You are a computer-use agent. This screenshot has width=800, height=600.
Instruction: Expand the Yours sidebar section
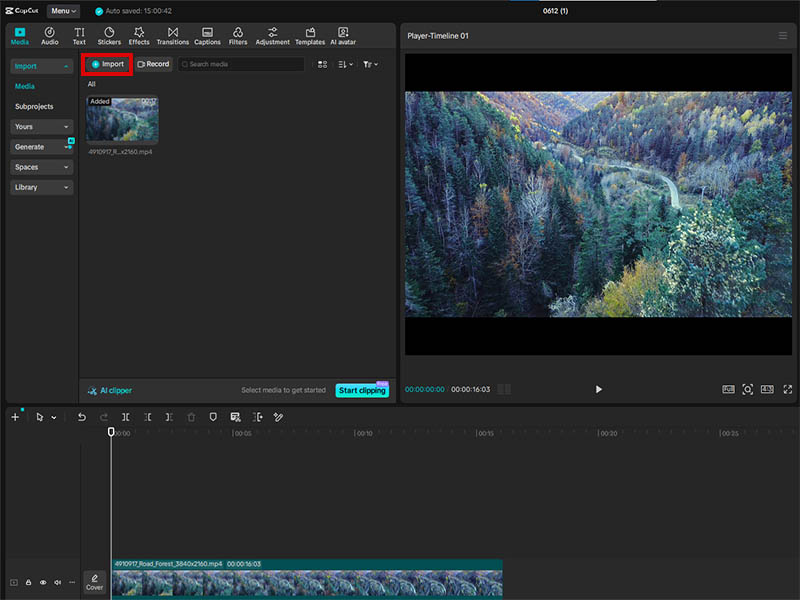tap(41, 127)
